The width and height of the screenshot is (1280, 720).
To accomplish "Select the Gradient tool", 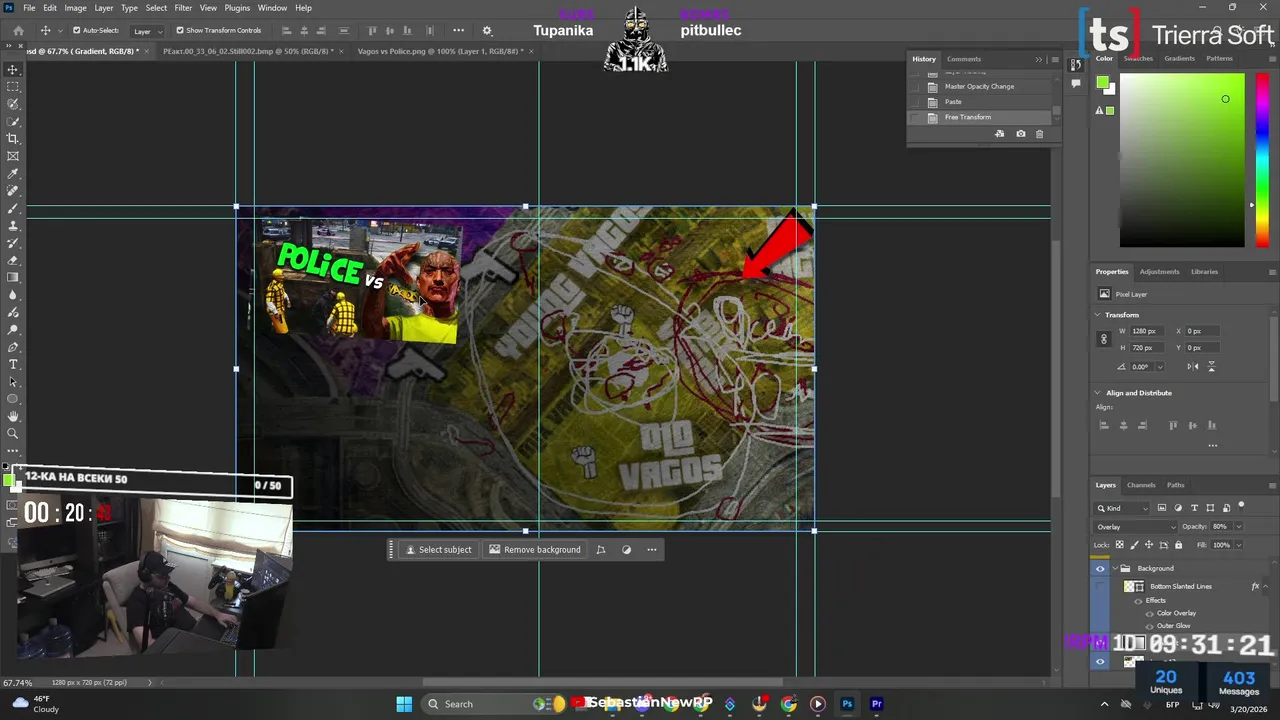I will [x=13, y=277].
